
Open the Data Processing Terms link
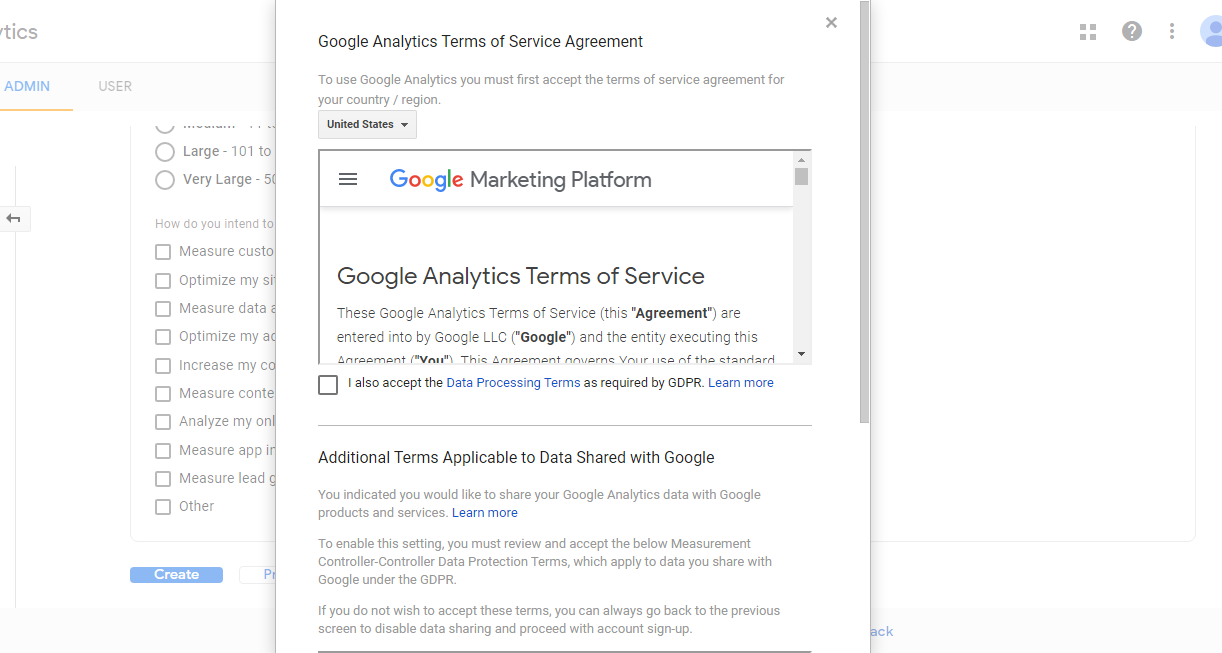tap(513, 383)
